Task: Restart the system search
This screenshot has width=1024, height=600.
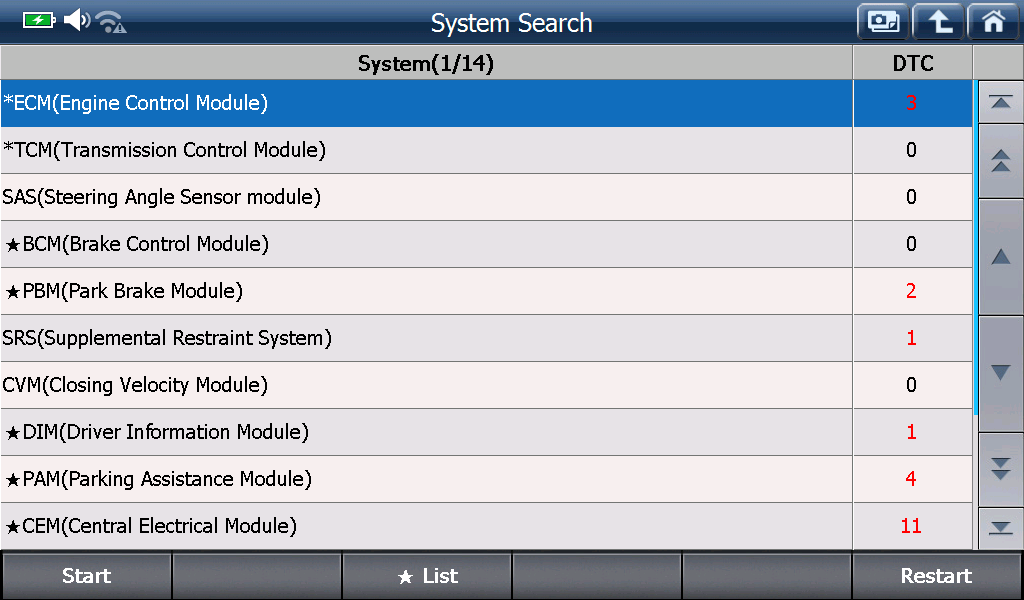Action: tap(936, 576)
